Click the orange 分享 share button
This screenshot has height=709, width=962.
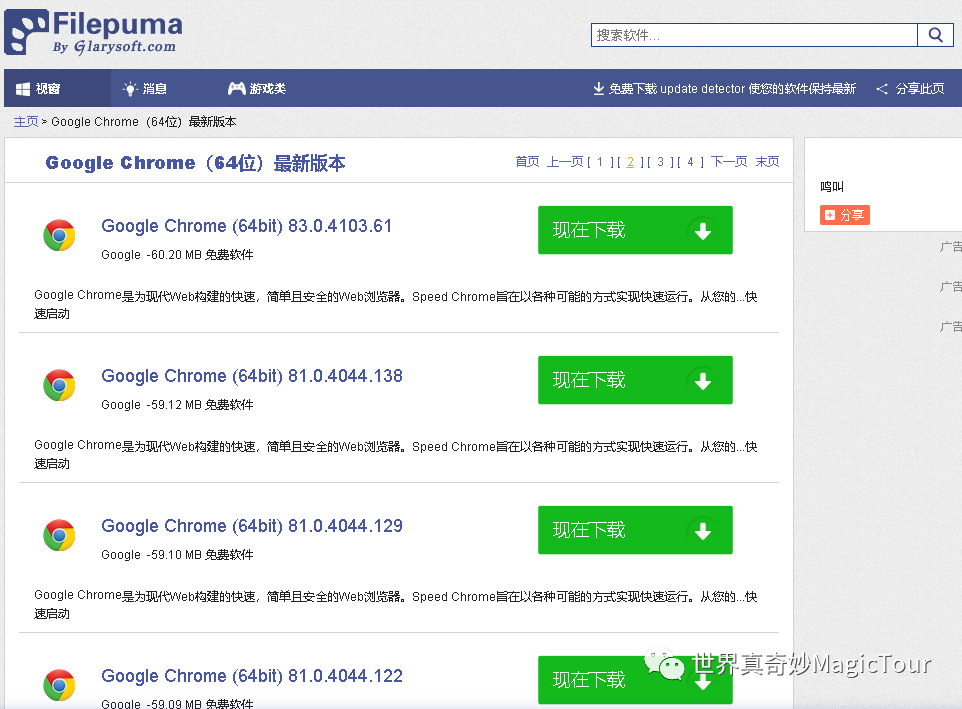pos(844,214)
